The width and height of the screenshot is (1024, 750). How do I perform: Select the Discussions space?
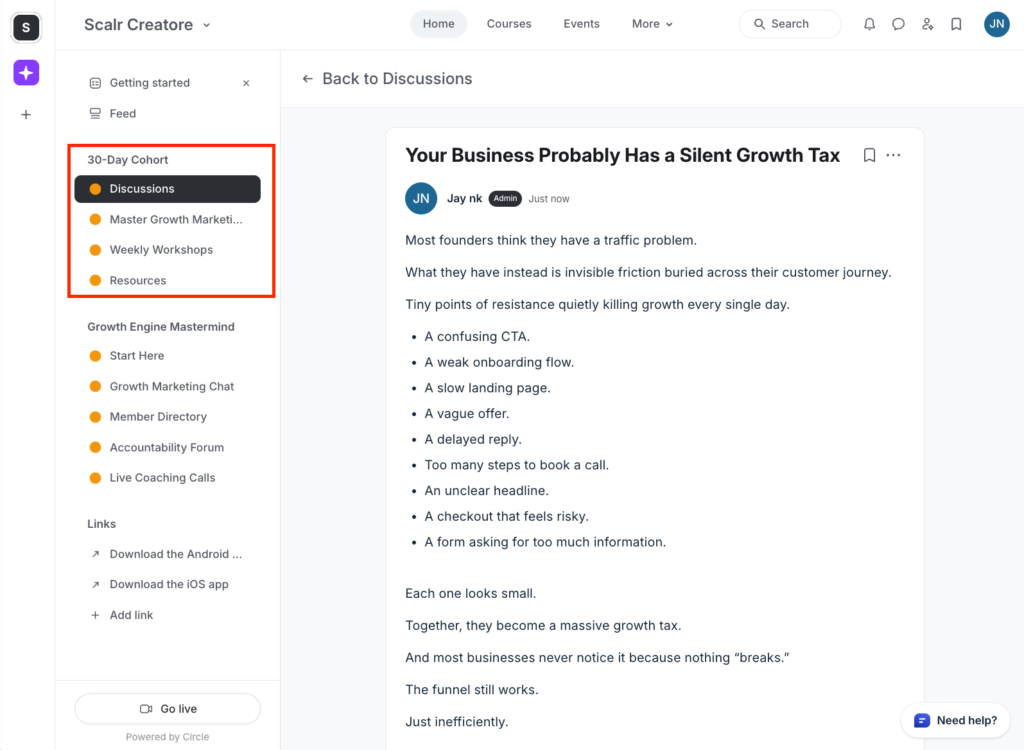pos(167,189)
